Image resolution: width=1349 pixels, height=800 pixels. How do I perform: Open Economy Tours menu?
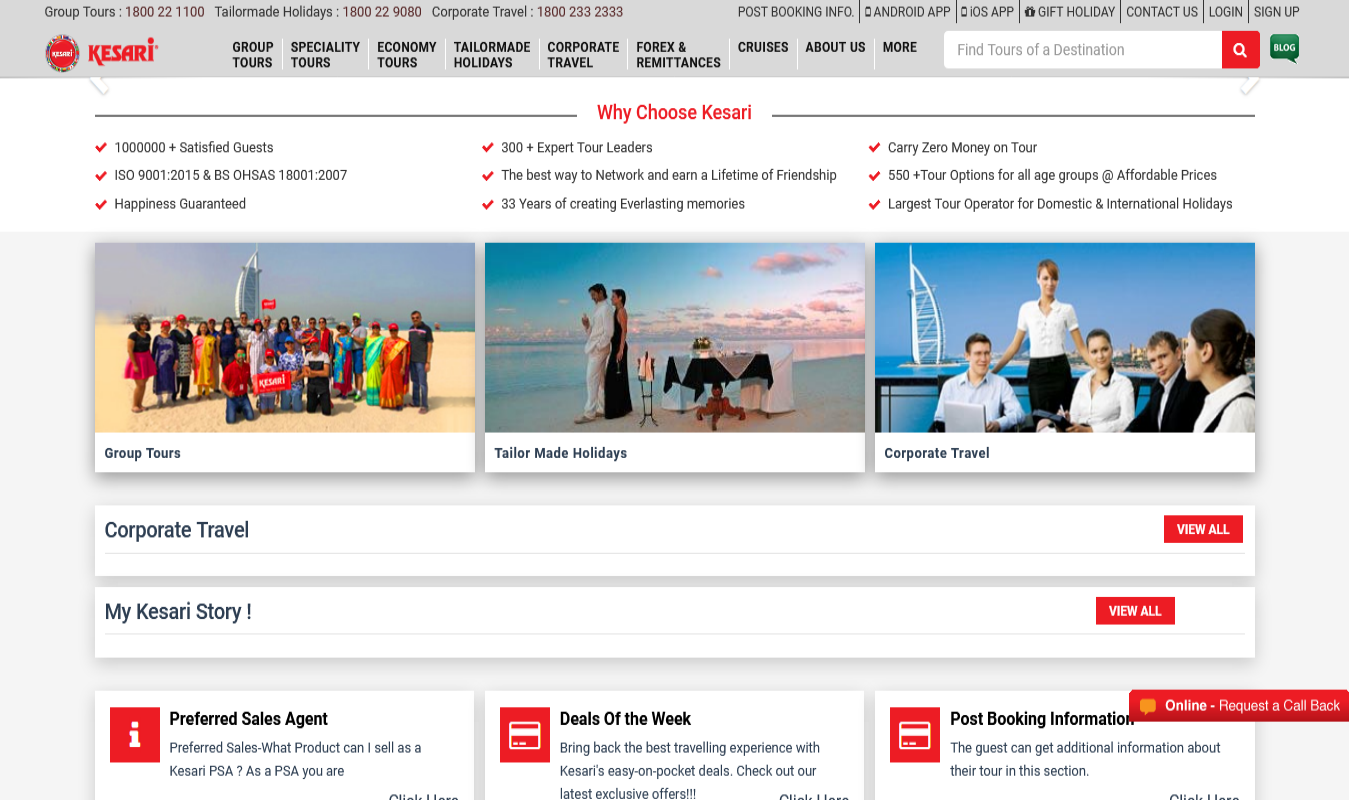[406, 54]
